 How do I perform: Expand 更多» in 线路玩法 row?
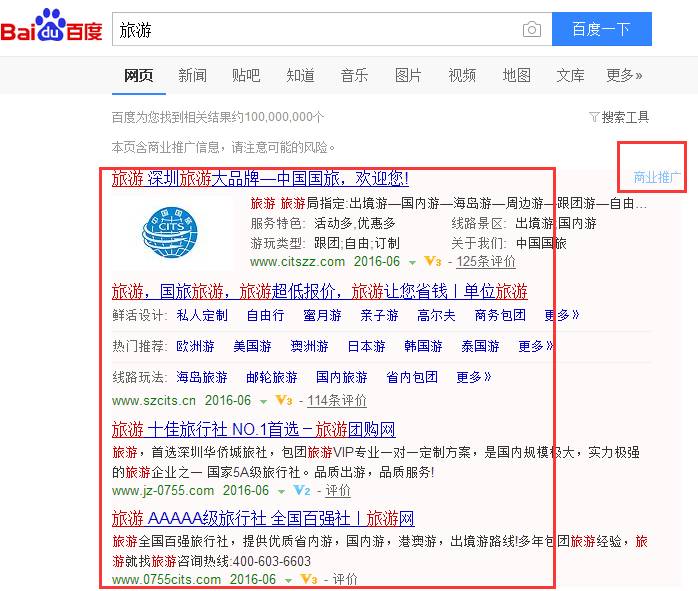coord(474,377)
